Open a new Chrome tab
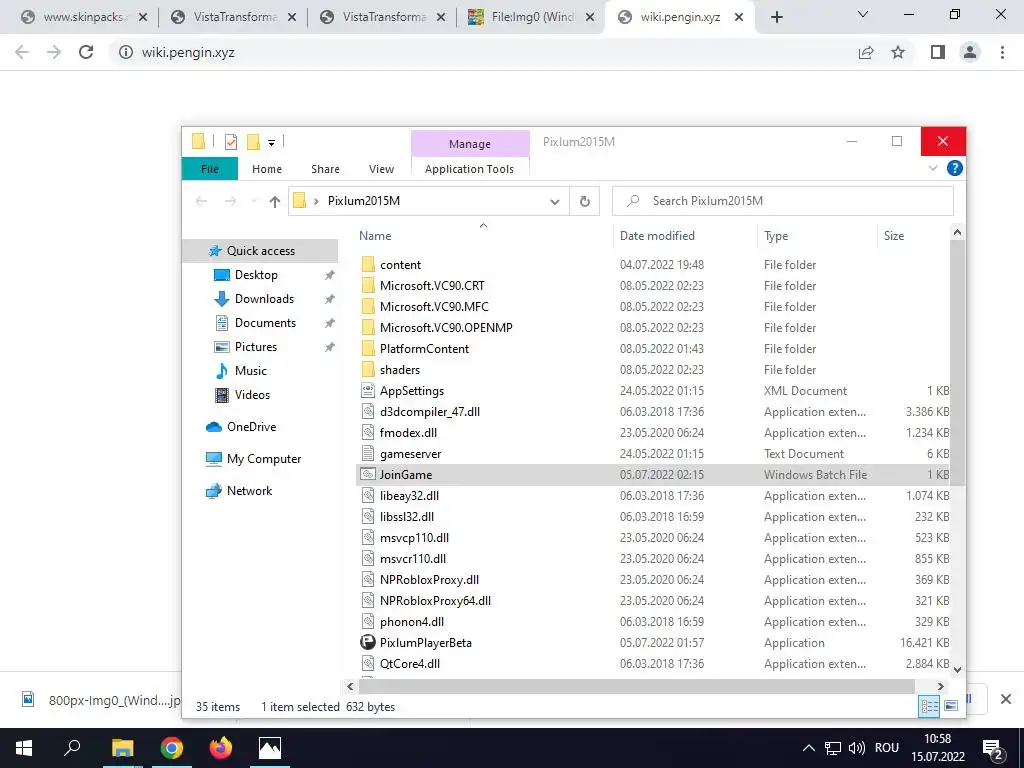1024x768 pixels. 776,17
